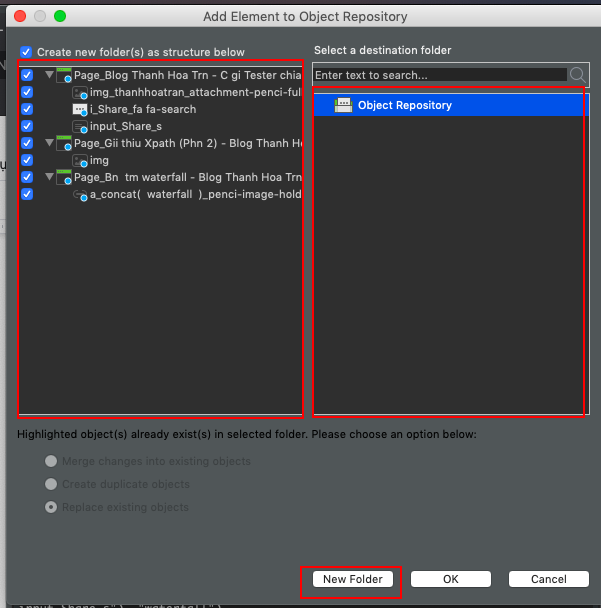Click the input field icon of input_Share_s
The width and height of the screenshot is (601, 608).
[x=80, y=127]
